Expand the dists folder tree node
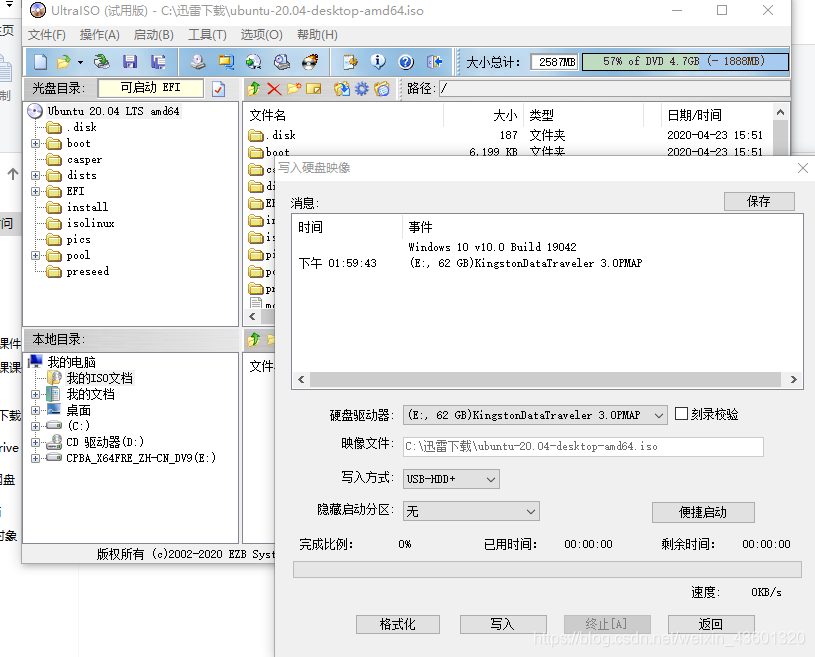 coord(35,176)
